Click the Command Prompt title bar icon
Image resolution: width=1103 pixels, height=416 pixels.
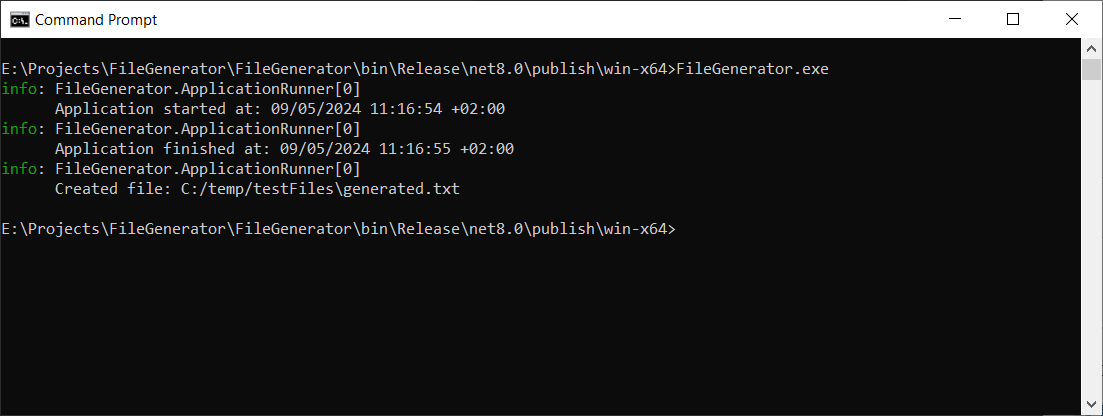[18, 19]
